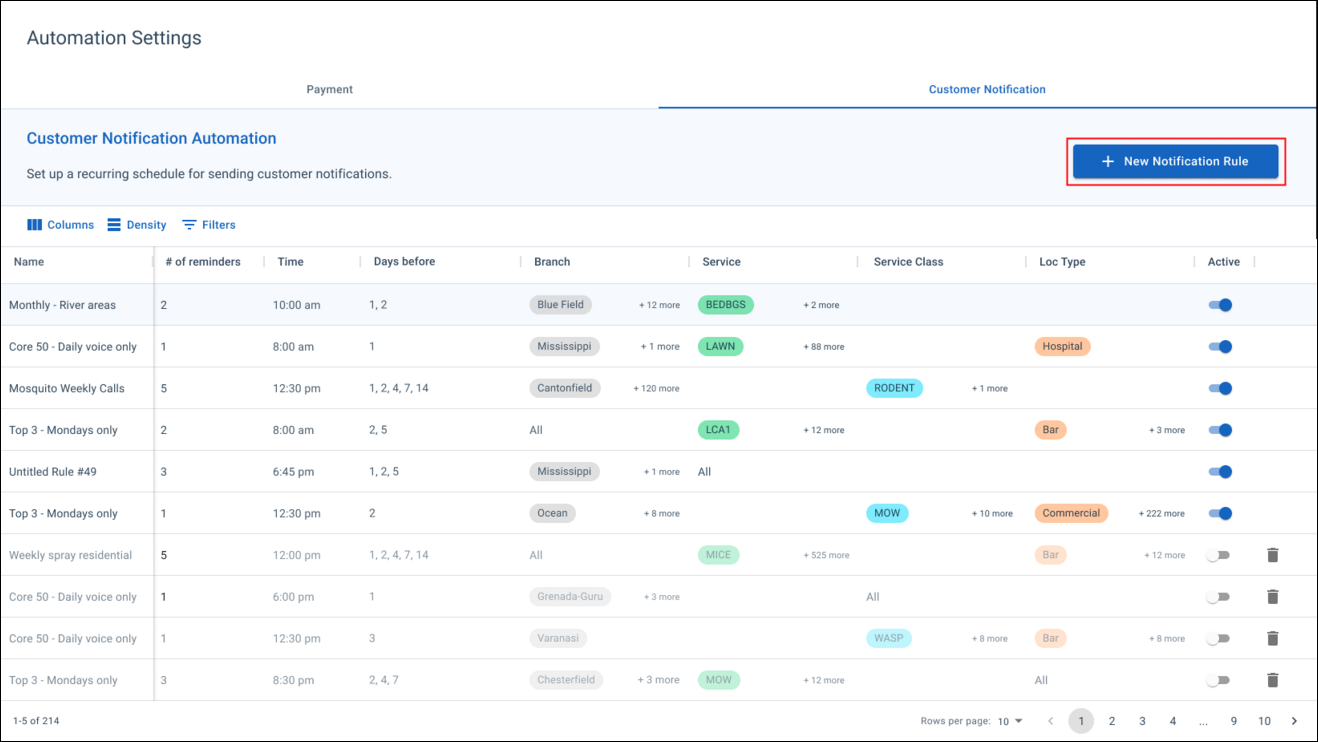Open page 2 of results
The height and width of the screenshot is (742, 1318).
pyautogui.click(x=1111, y=720)
